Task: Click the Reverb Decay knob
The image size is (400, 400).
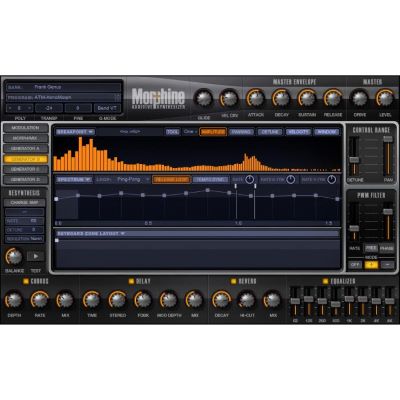Action: 221,300
